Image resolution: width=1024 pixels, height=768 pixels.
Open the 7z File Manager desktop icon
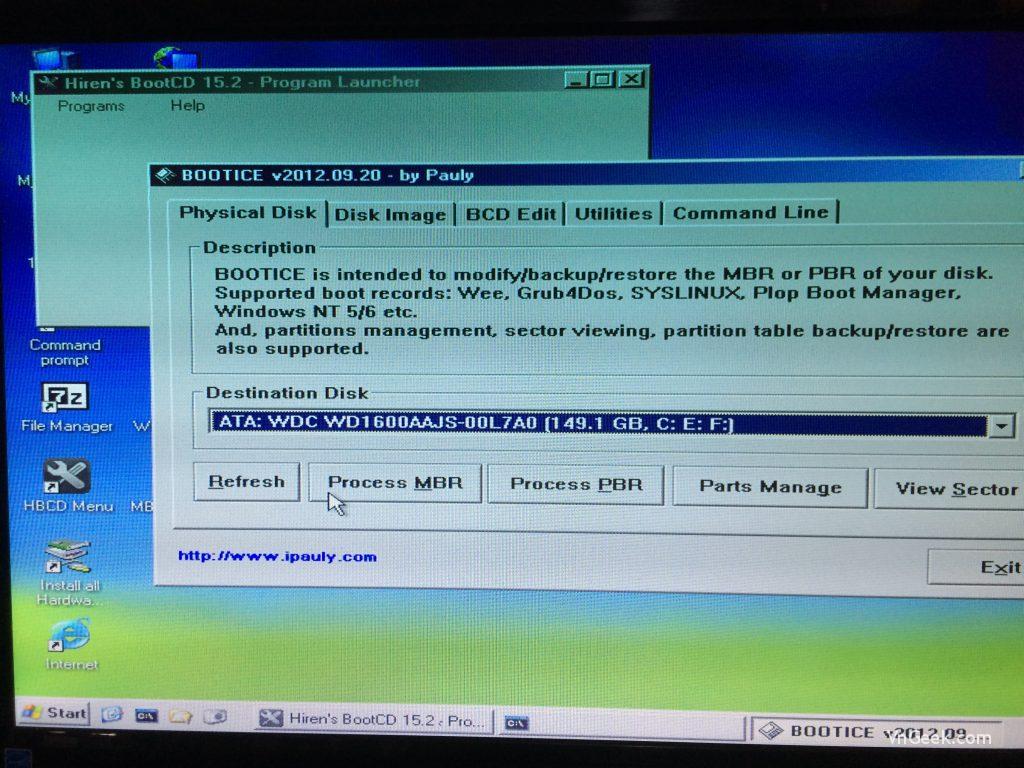(x=65, y=408)
